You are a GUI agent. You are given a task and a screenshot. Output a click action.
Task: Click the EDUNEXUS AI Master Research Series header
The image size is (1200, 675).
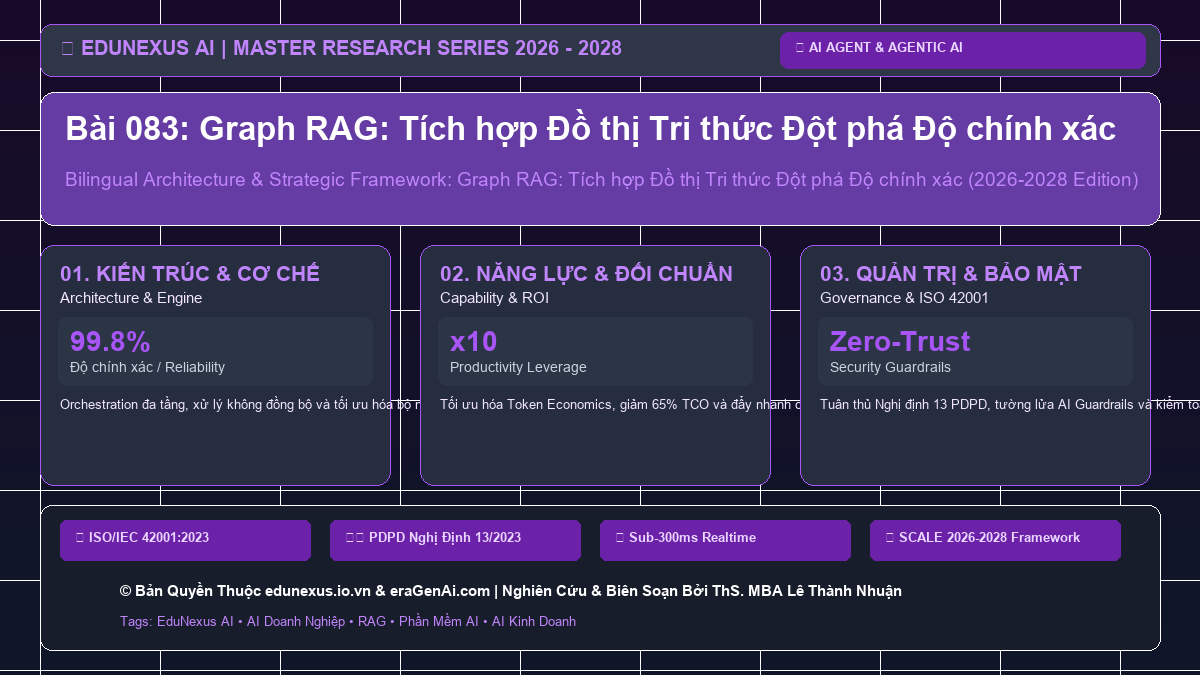[341, 48]
